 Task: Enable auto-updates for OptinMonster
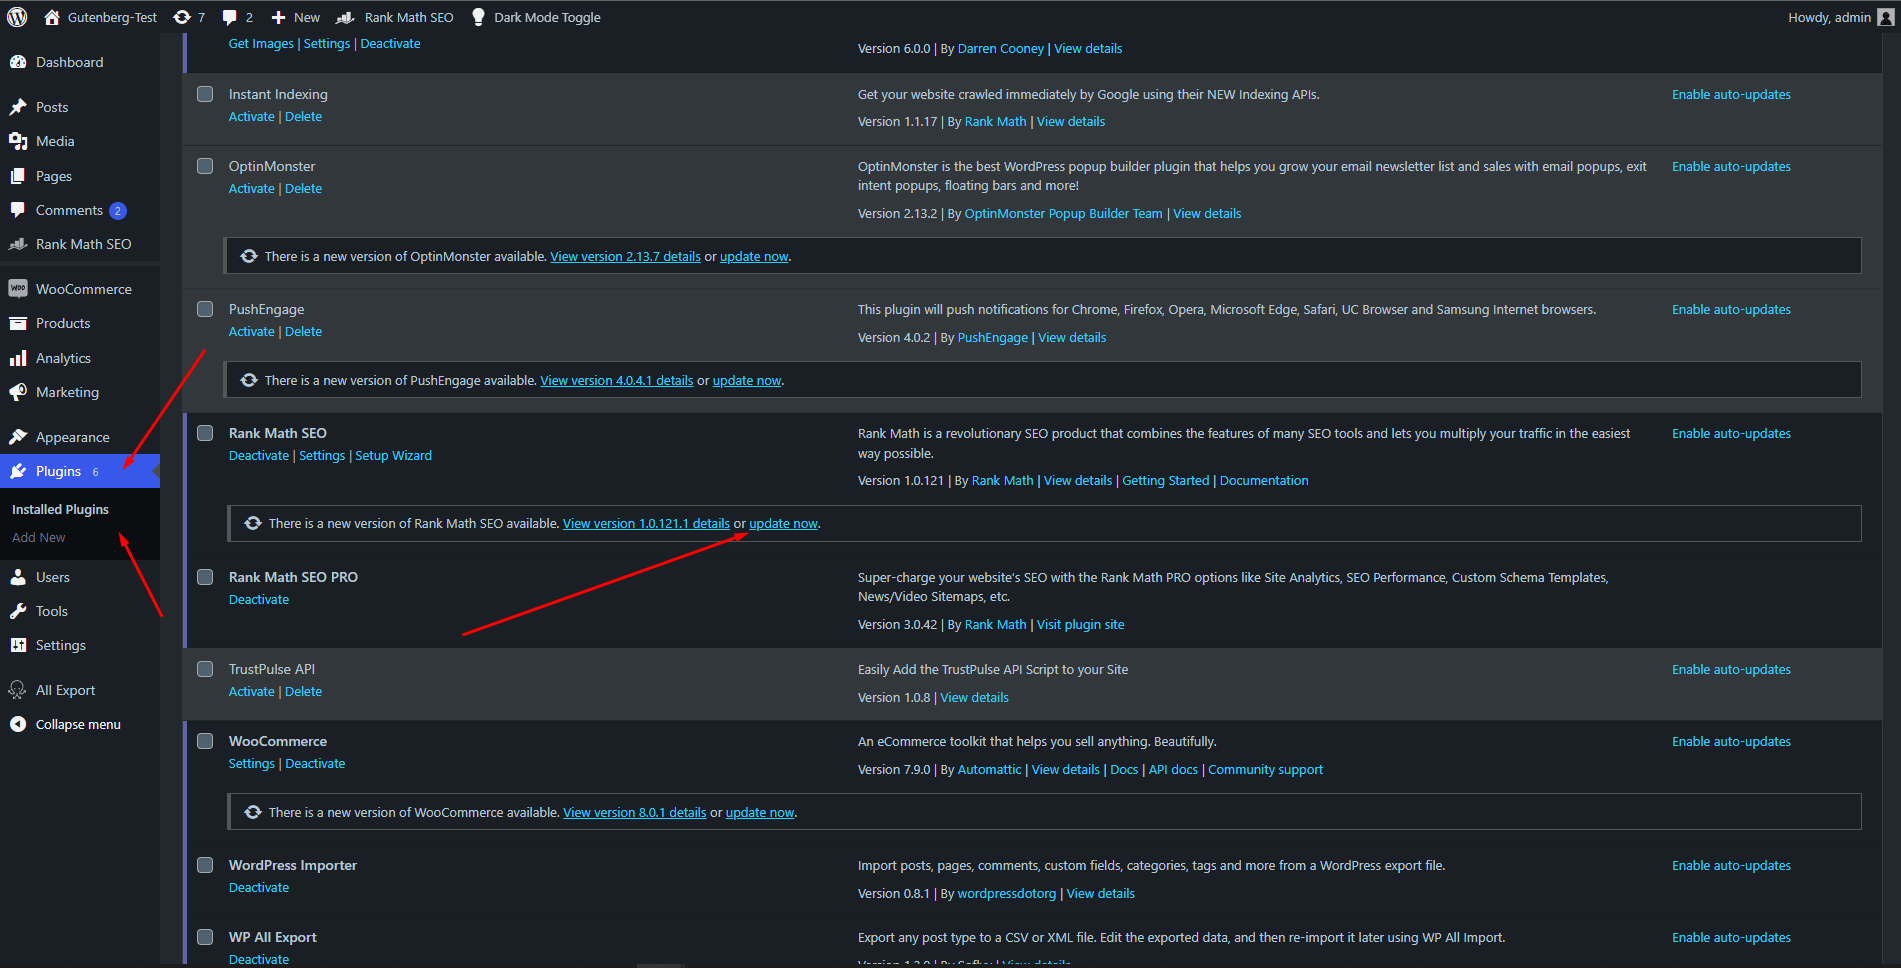(x=1731, y=166)
